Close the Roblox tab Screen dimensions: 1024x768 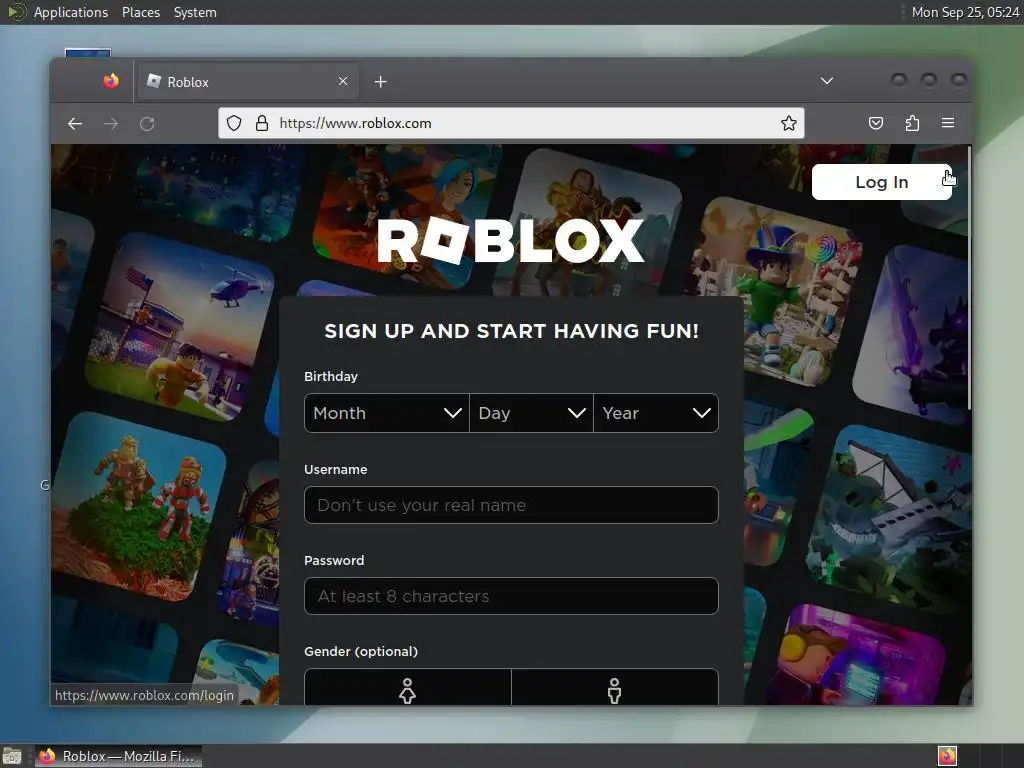point(343,81)
